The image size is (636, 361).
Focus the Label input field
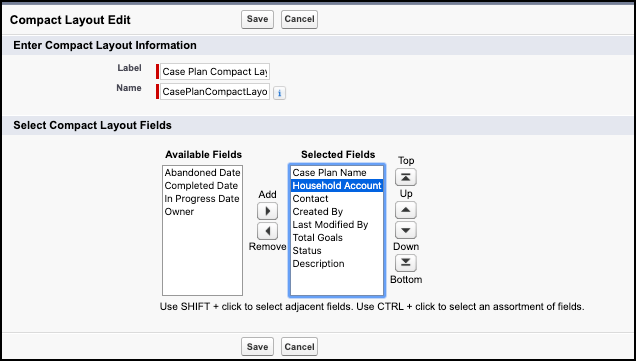click(215, 71)
